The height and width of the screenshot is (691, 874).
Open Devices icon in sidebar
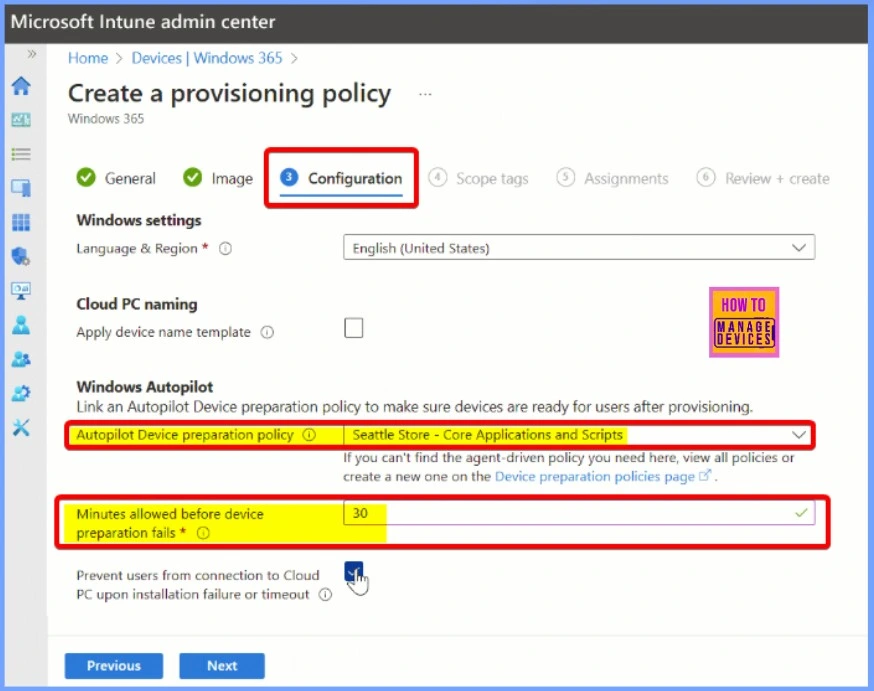(21, 188)
